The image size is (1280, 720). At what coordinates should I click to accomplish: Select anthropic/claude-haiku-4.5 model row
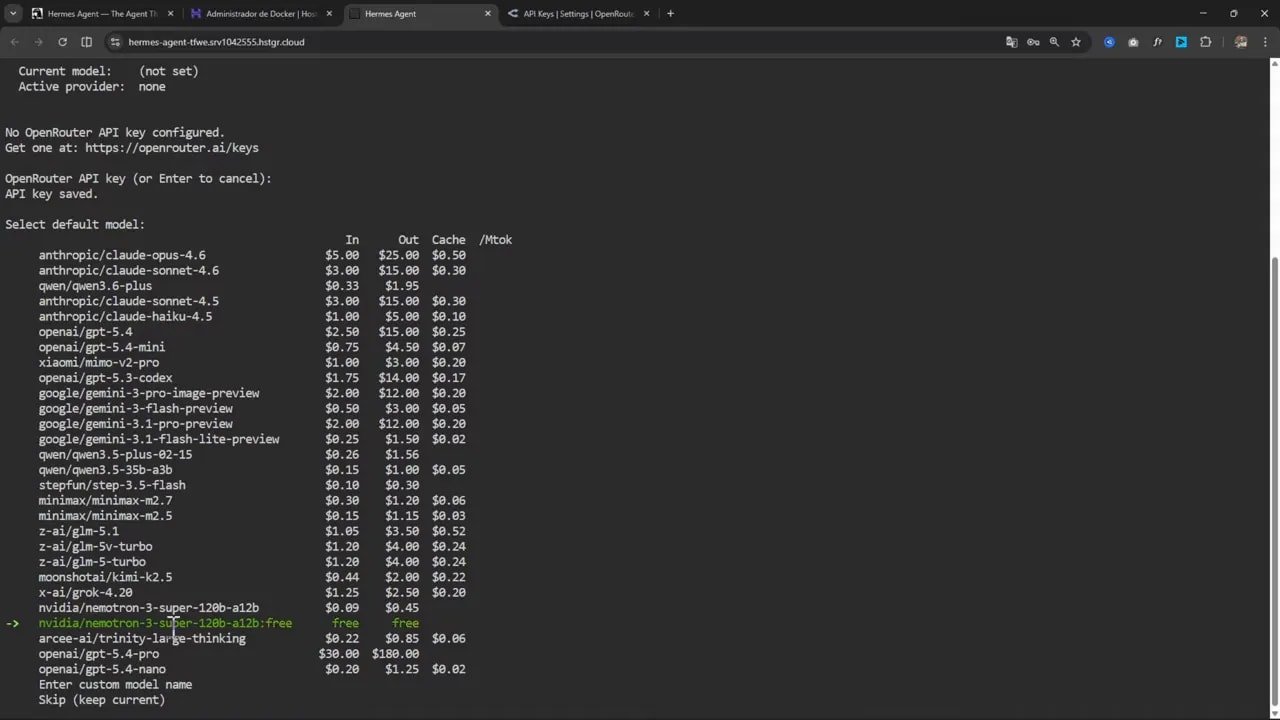coord(252,316)
